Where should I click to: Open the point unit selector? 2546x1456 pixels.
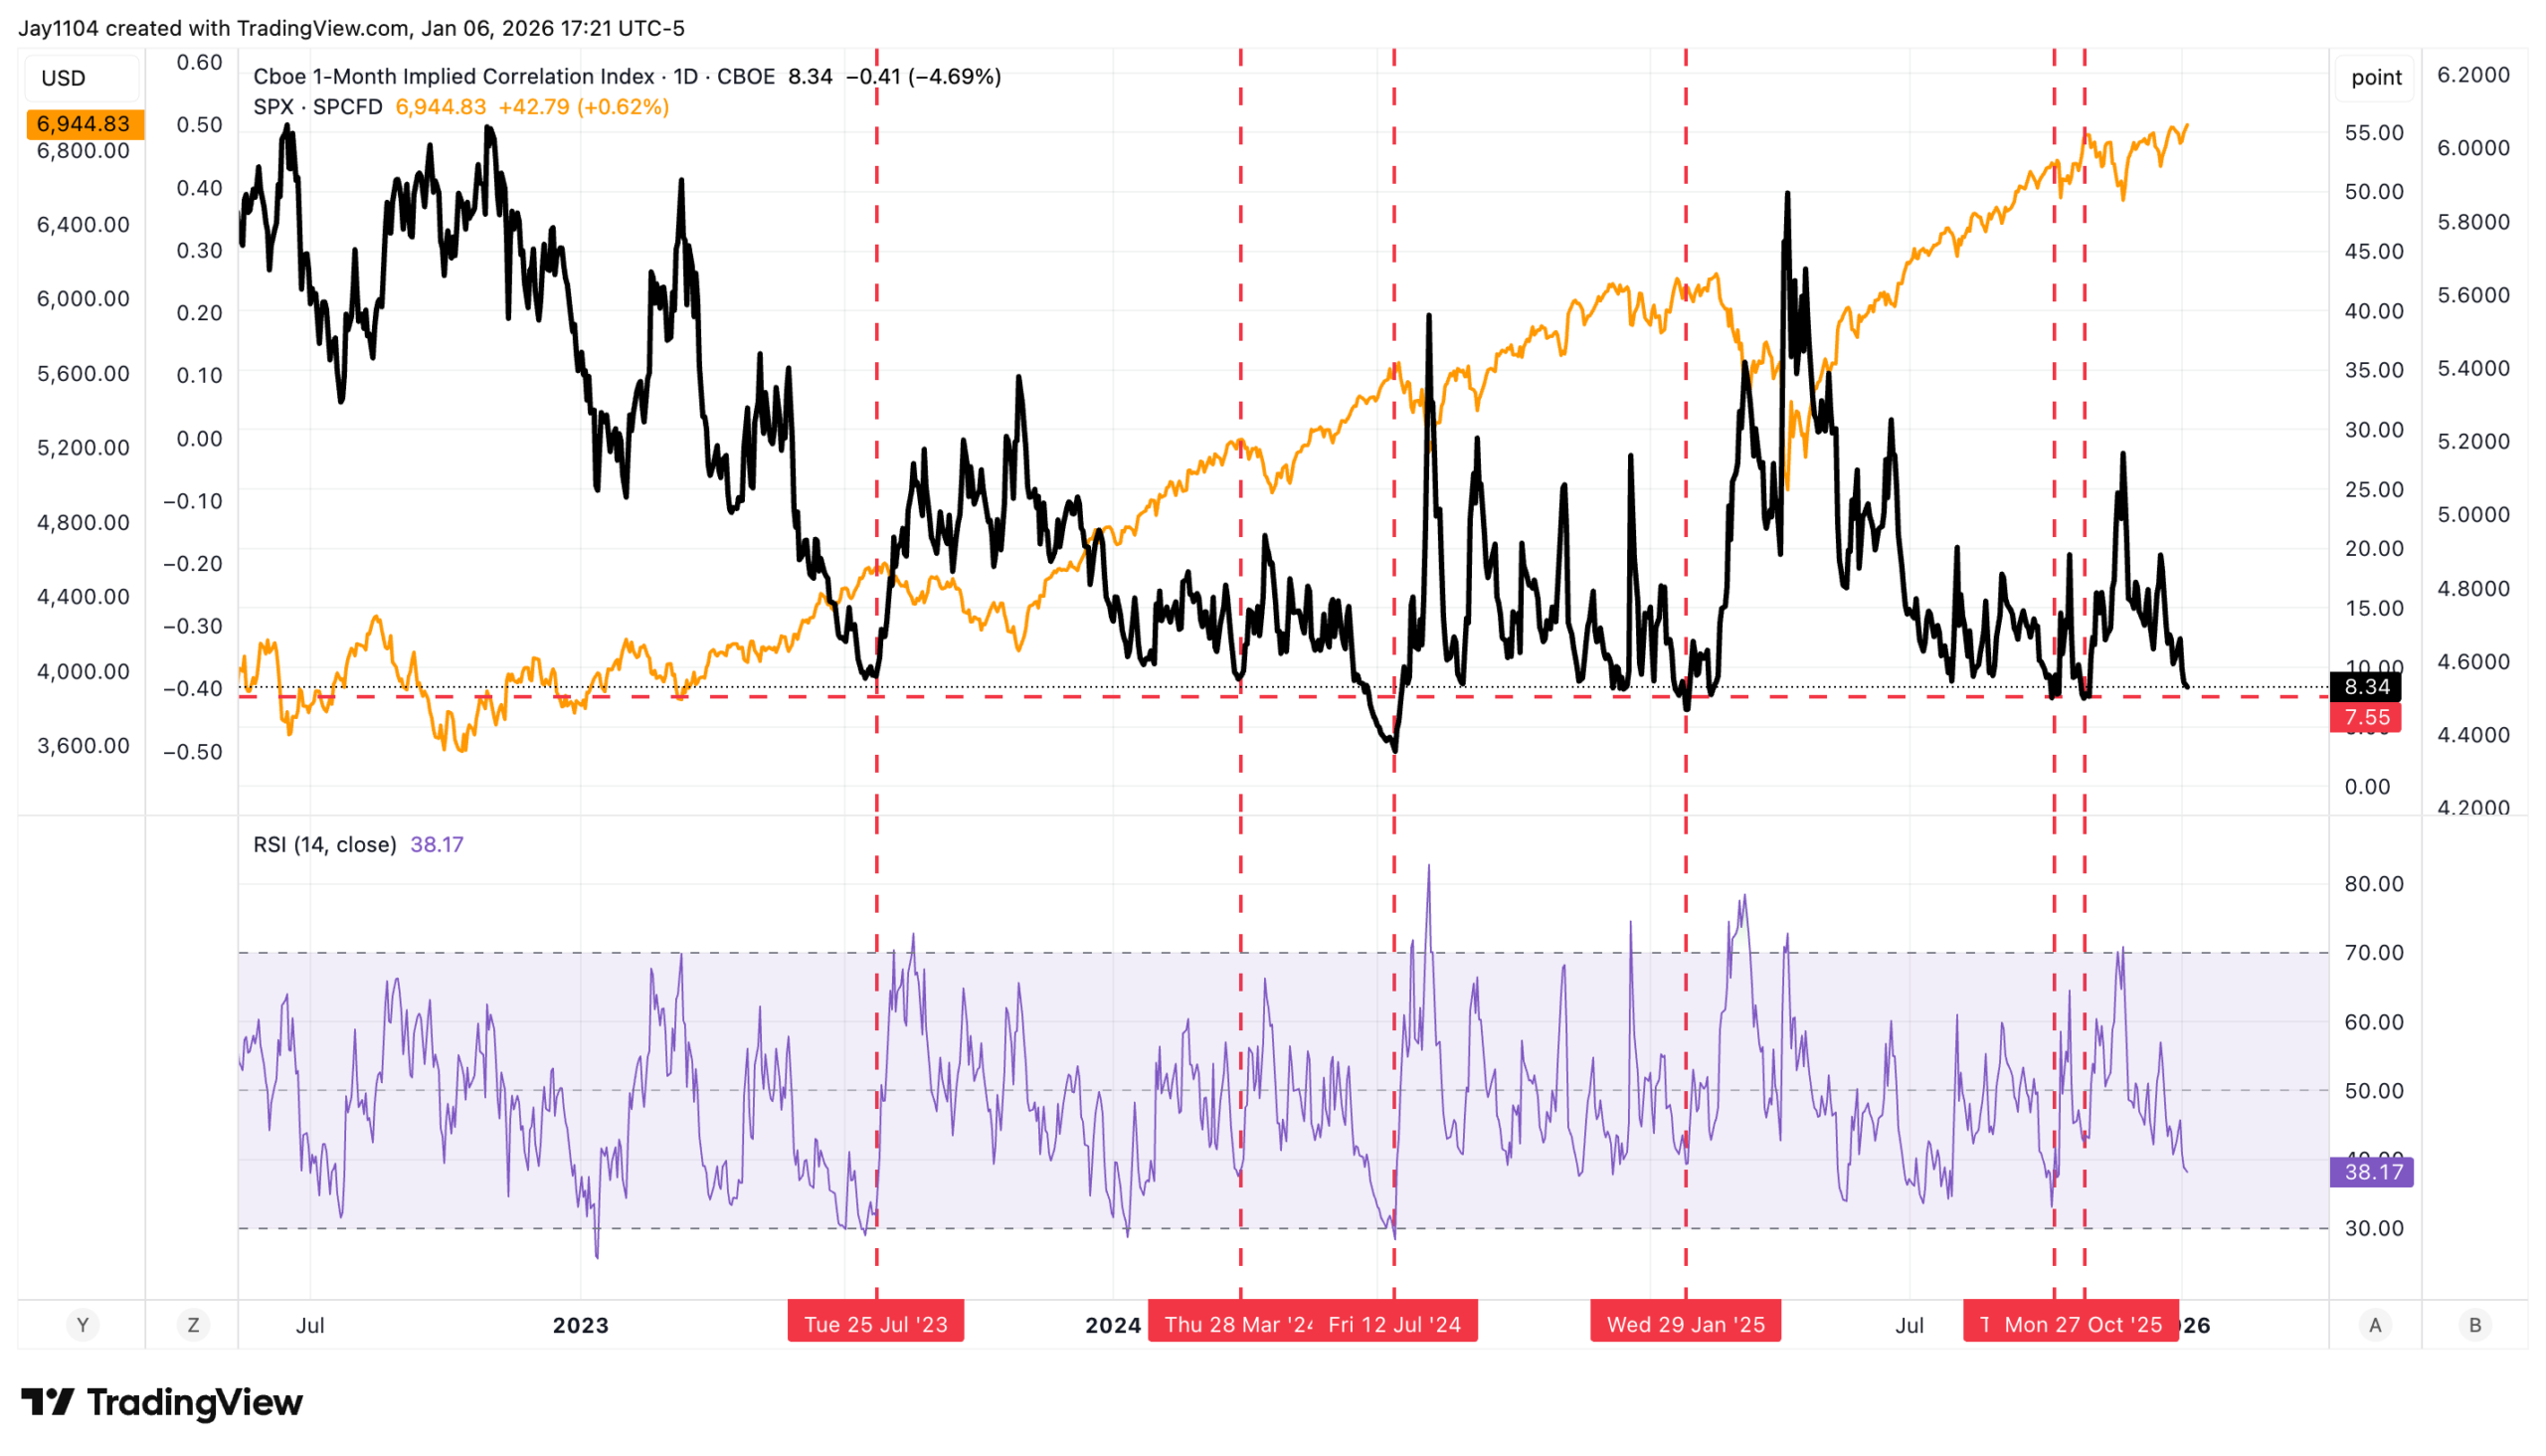pyautogui.click(x=2375, y=77)
